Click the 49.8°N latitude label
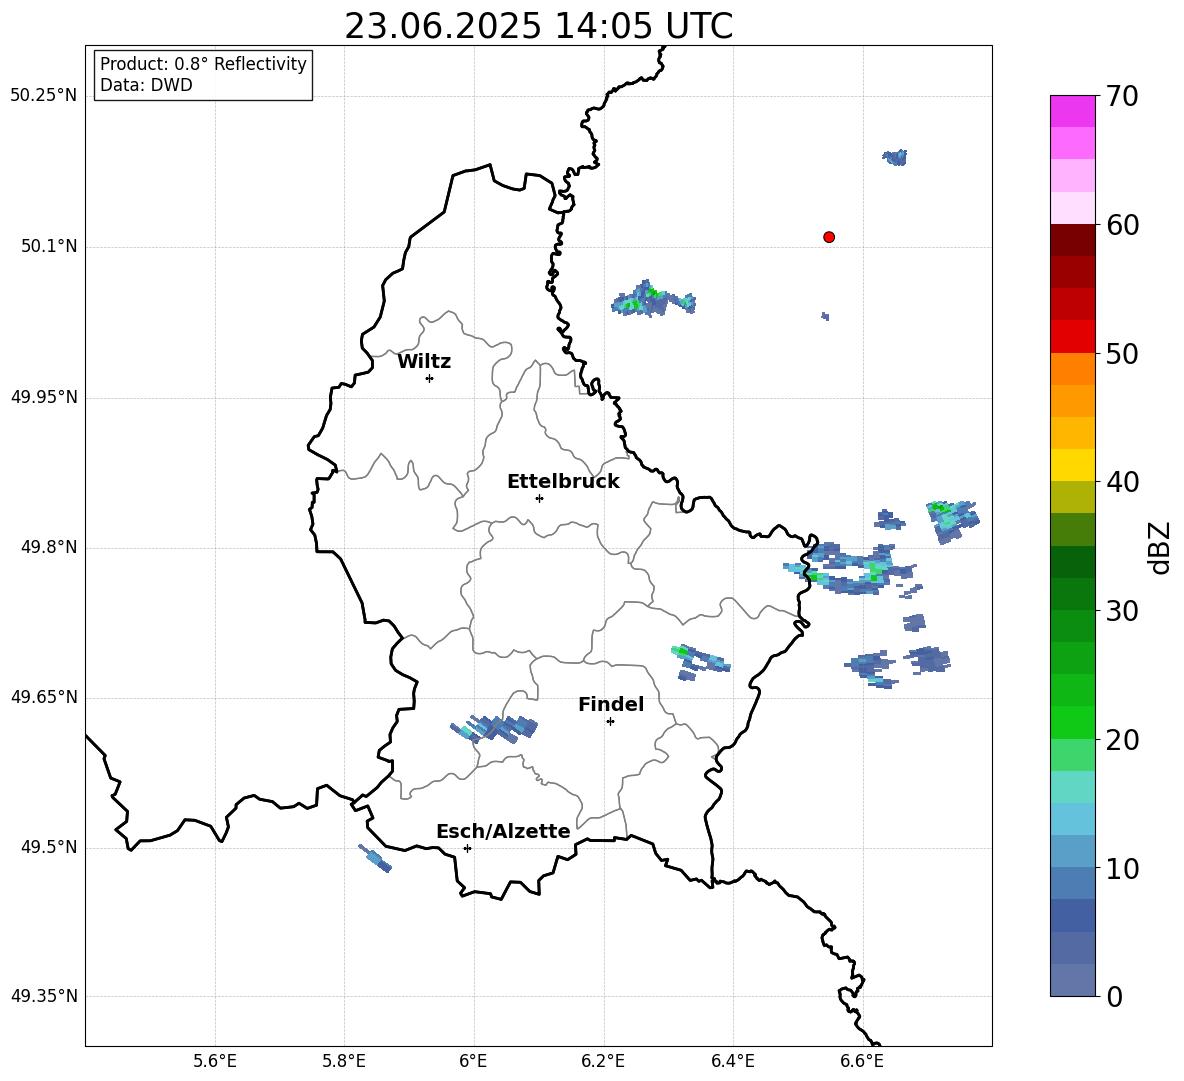The width and height of the screenshot is (1184, 1081). click(49, 547)
